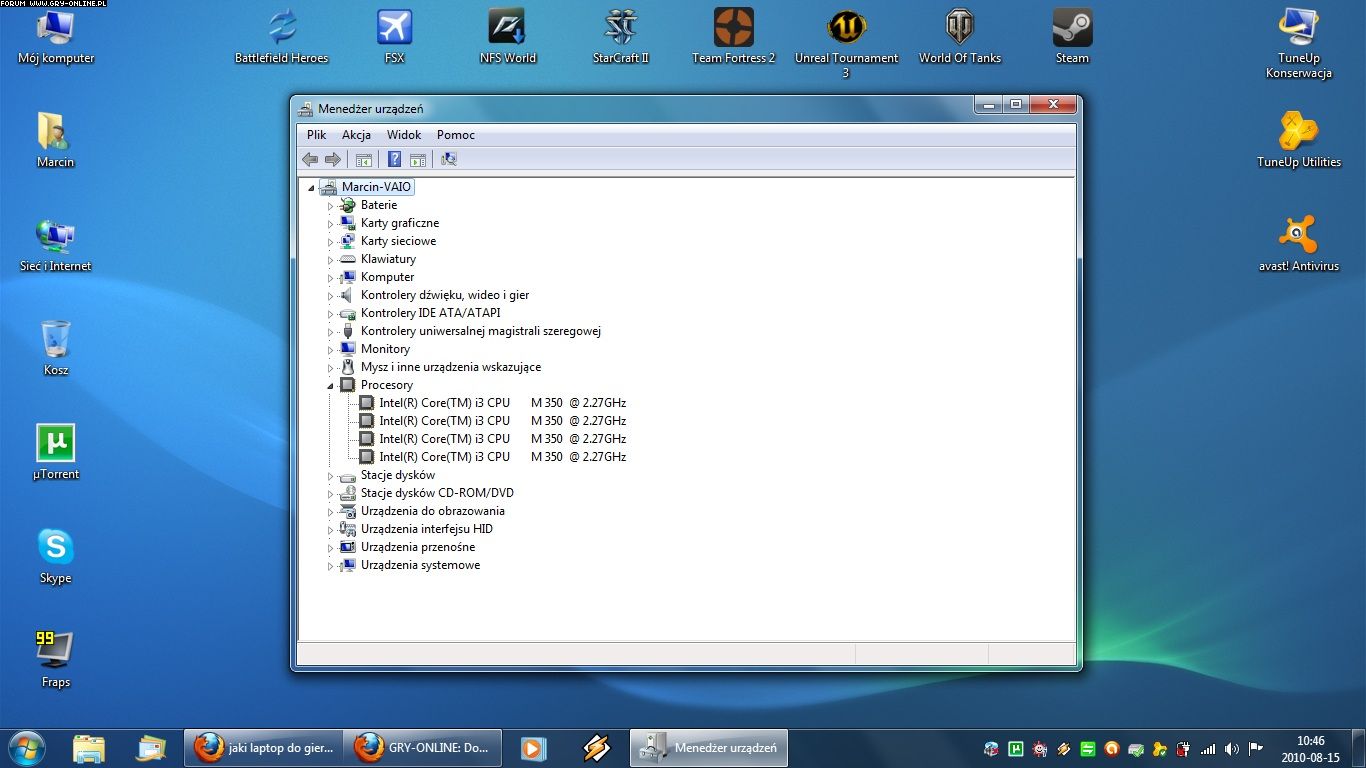Click the scan for hardware changes icon
The width and height of the screenshot is (1366, 768).
point(448,159)
